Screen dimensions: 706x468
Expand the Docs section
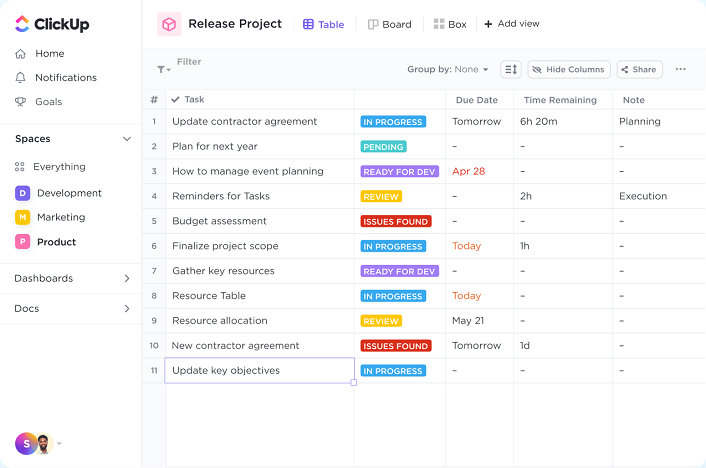[126, 309]
